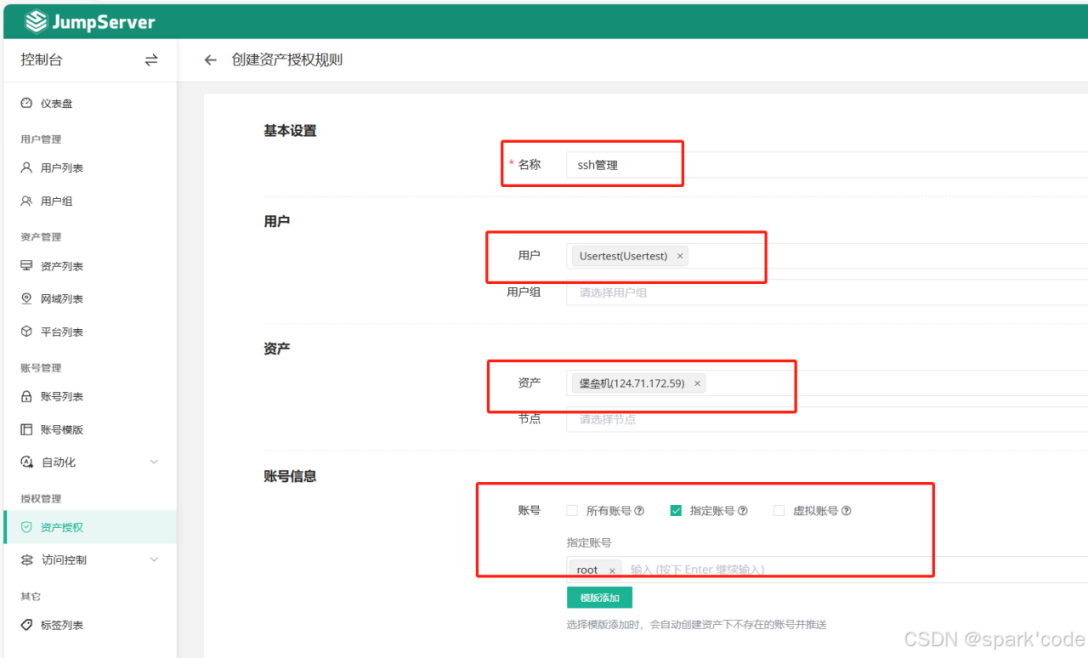Open 资产列表 in the sidebar

[x=62, y=266]
